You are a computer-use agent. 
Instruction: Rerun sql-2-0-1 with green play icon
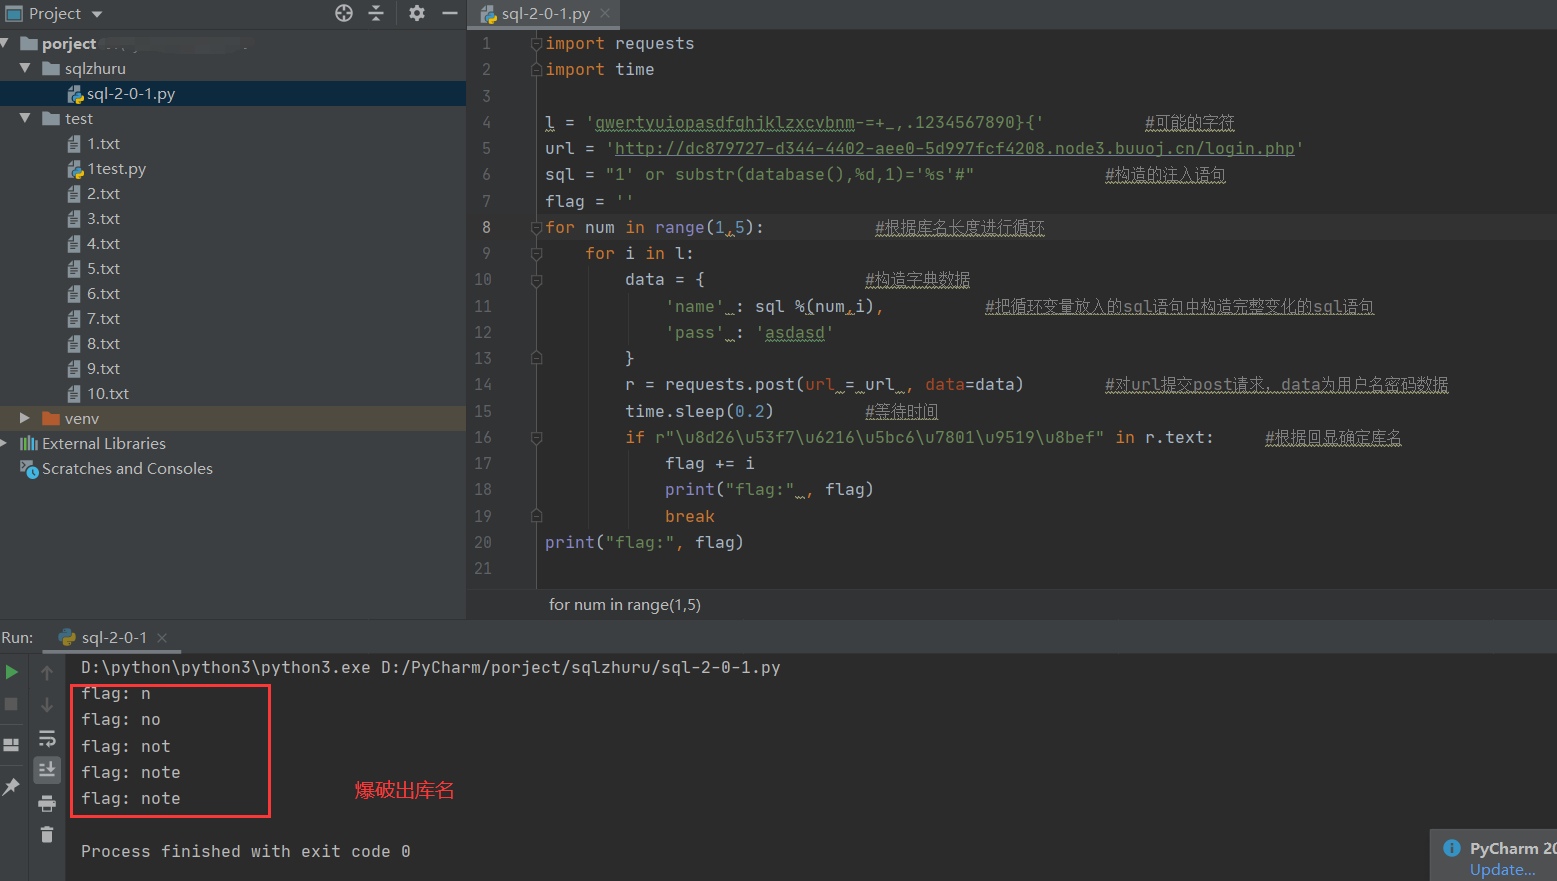pyautogui.click(x=12, y=672)
